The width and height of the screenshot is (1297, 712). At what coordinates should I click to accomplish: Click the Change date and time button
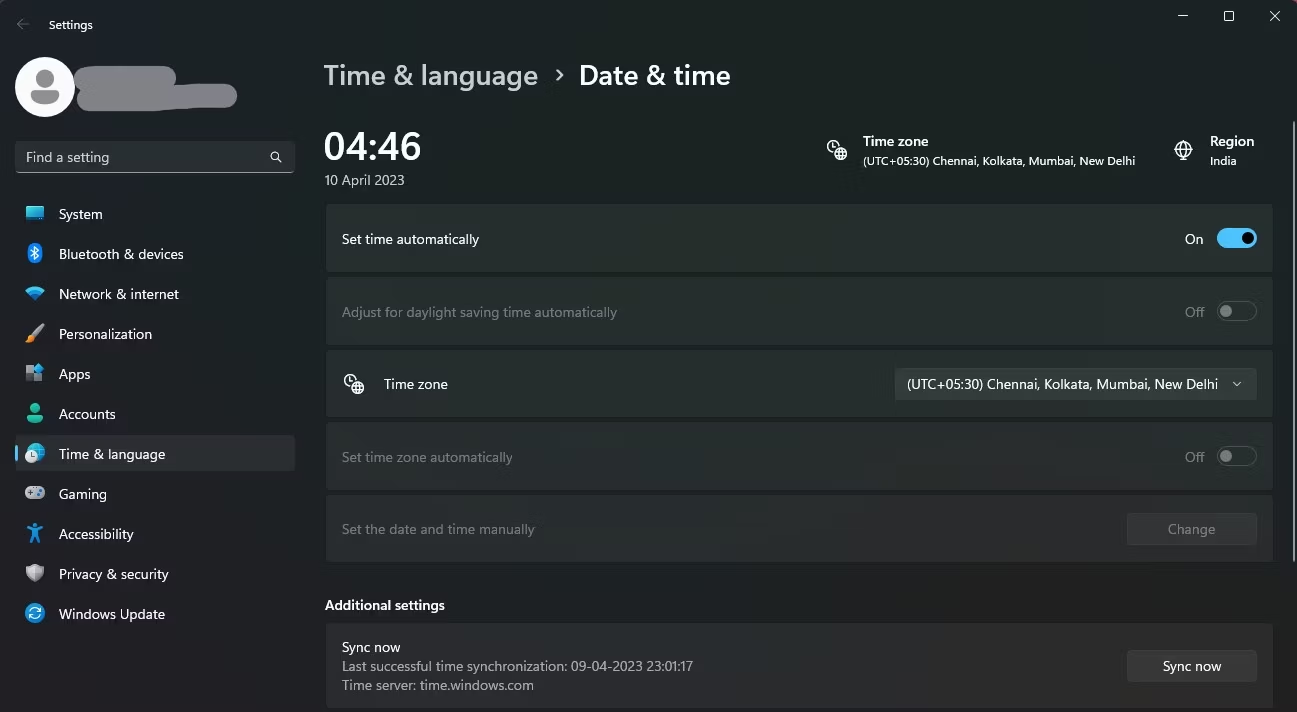coord(1191,529)
